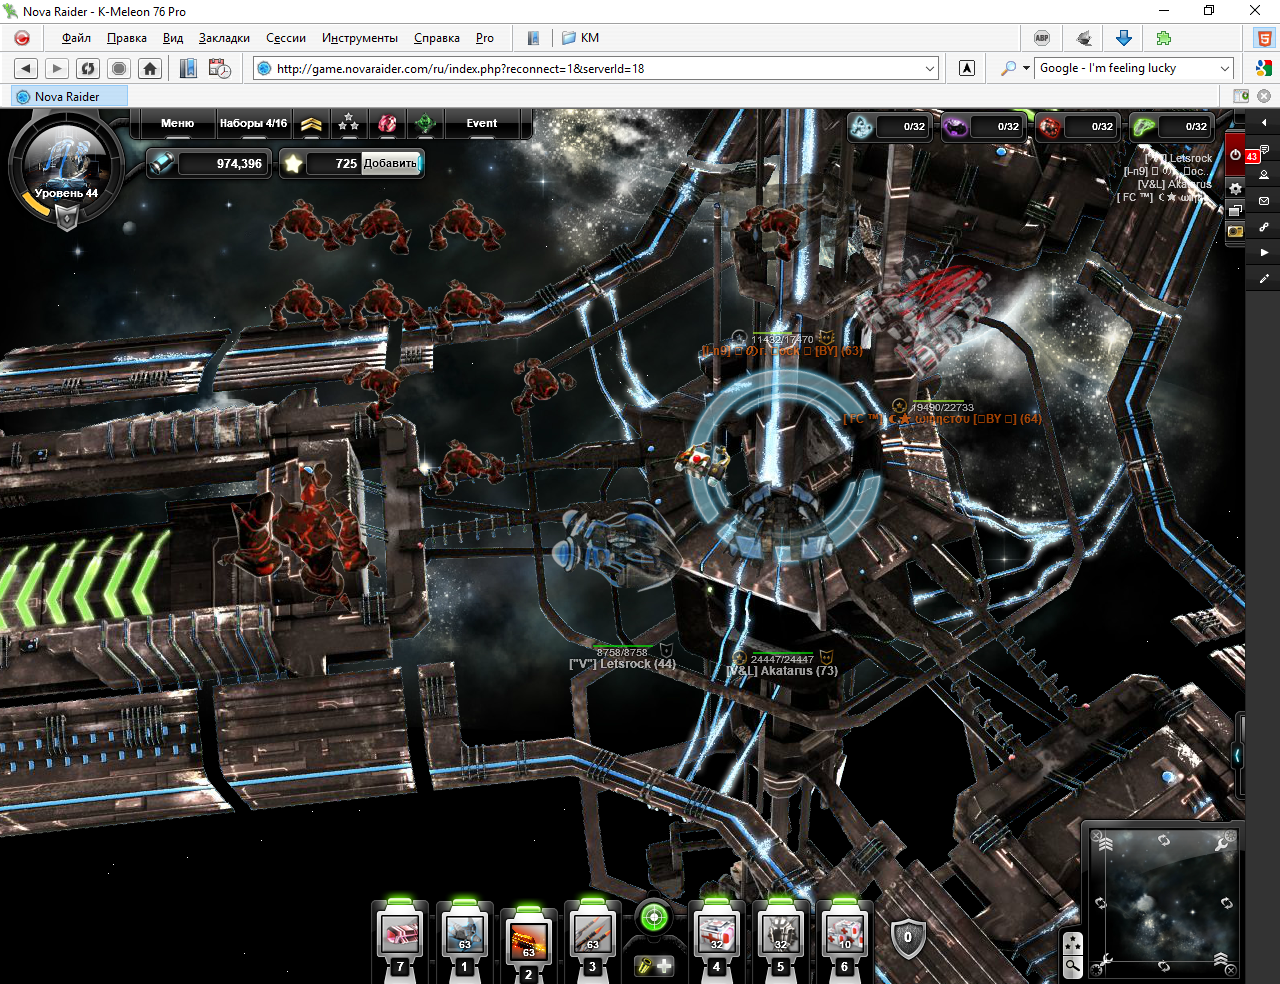Click the minimap space view
The width and height of the screenshot is (1280, 984).
click(1163, 902)
